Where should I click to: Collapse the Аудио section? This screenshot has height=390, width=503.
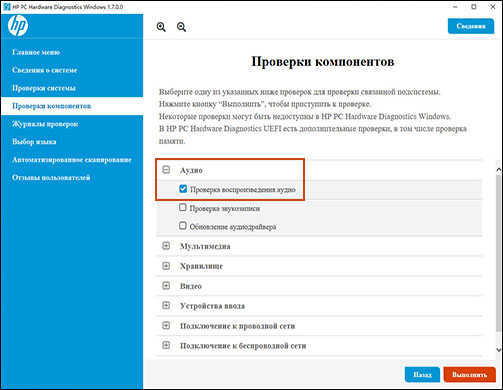(x=166, y=170)
